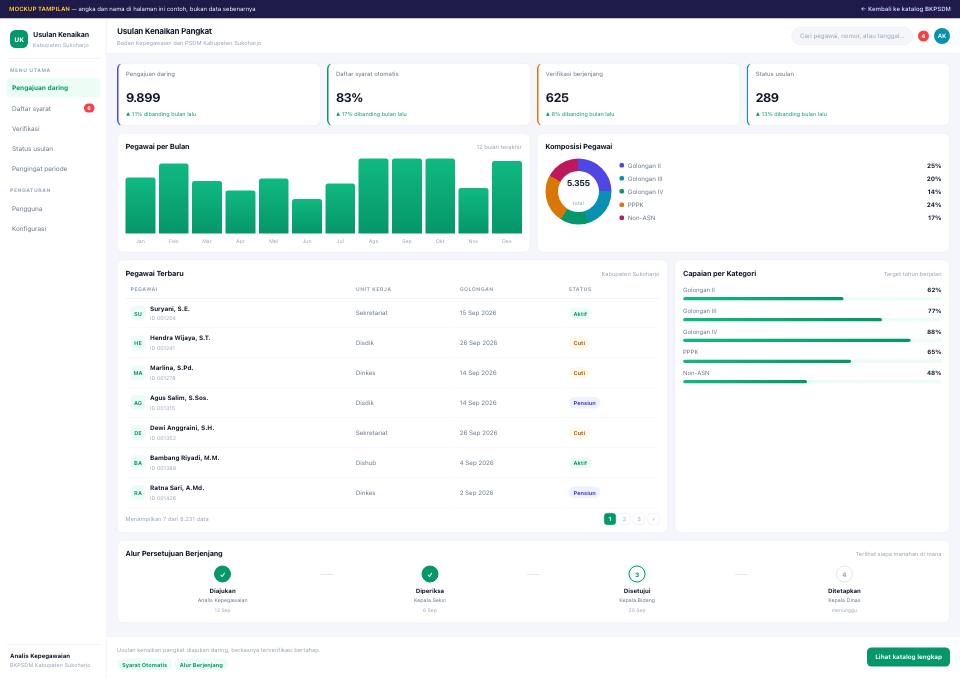Click the PPPK legend color dot
Image resolution: width=960 pixels, height=678 pixels.
[x=621, y=205]
